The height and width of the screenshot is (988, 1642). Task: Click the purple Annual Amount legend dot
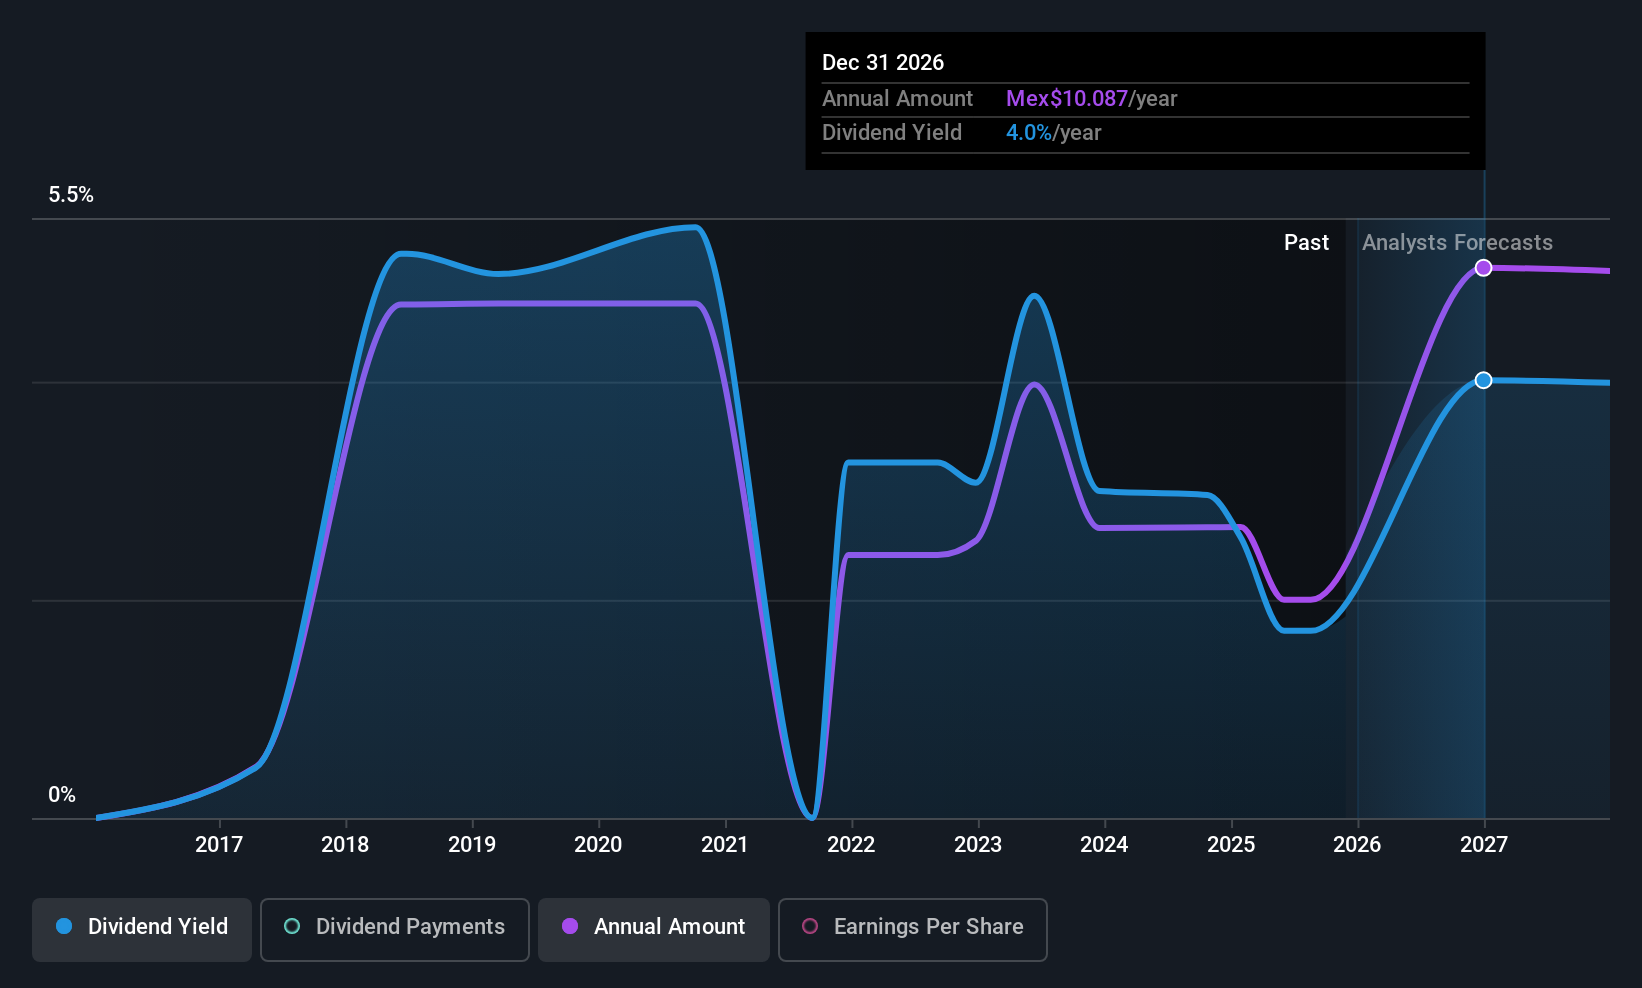coord(570,927)
